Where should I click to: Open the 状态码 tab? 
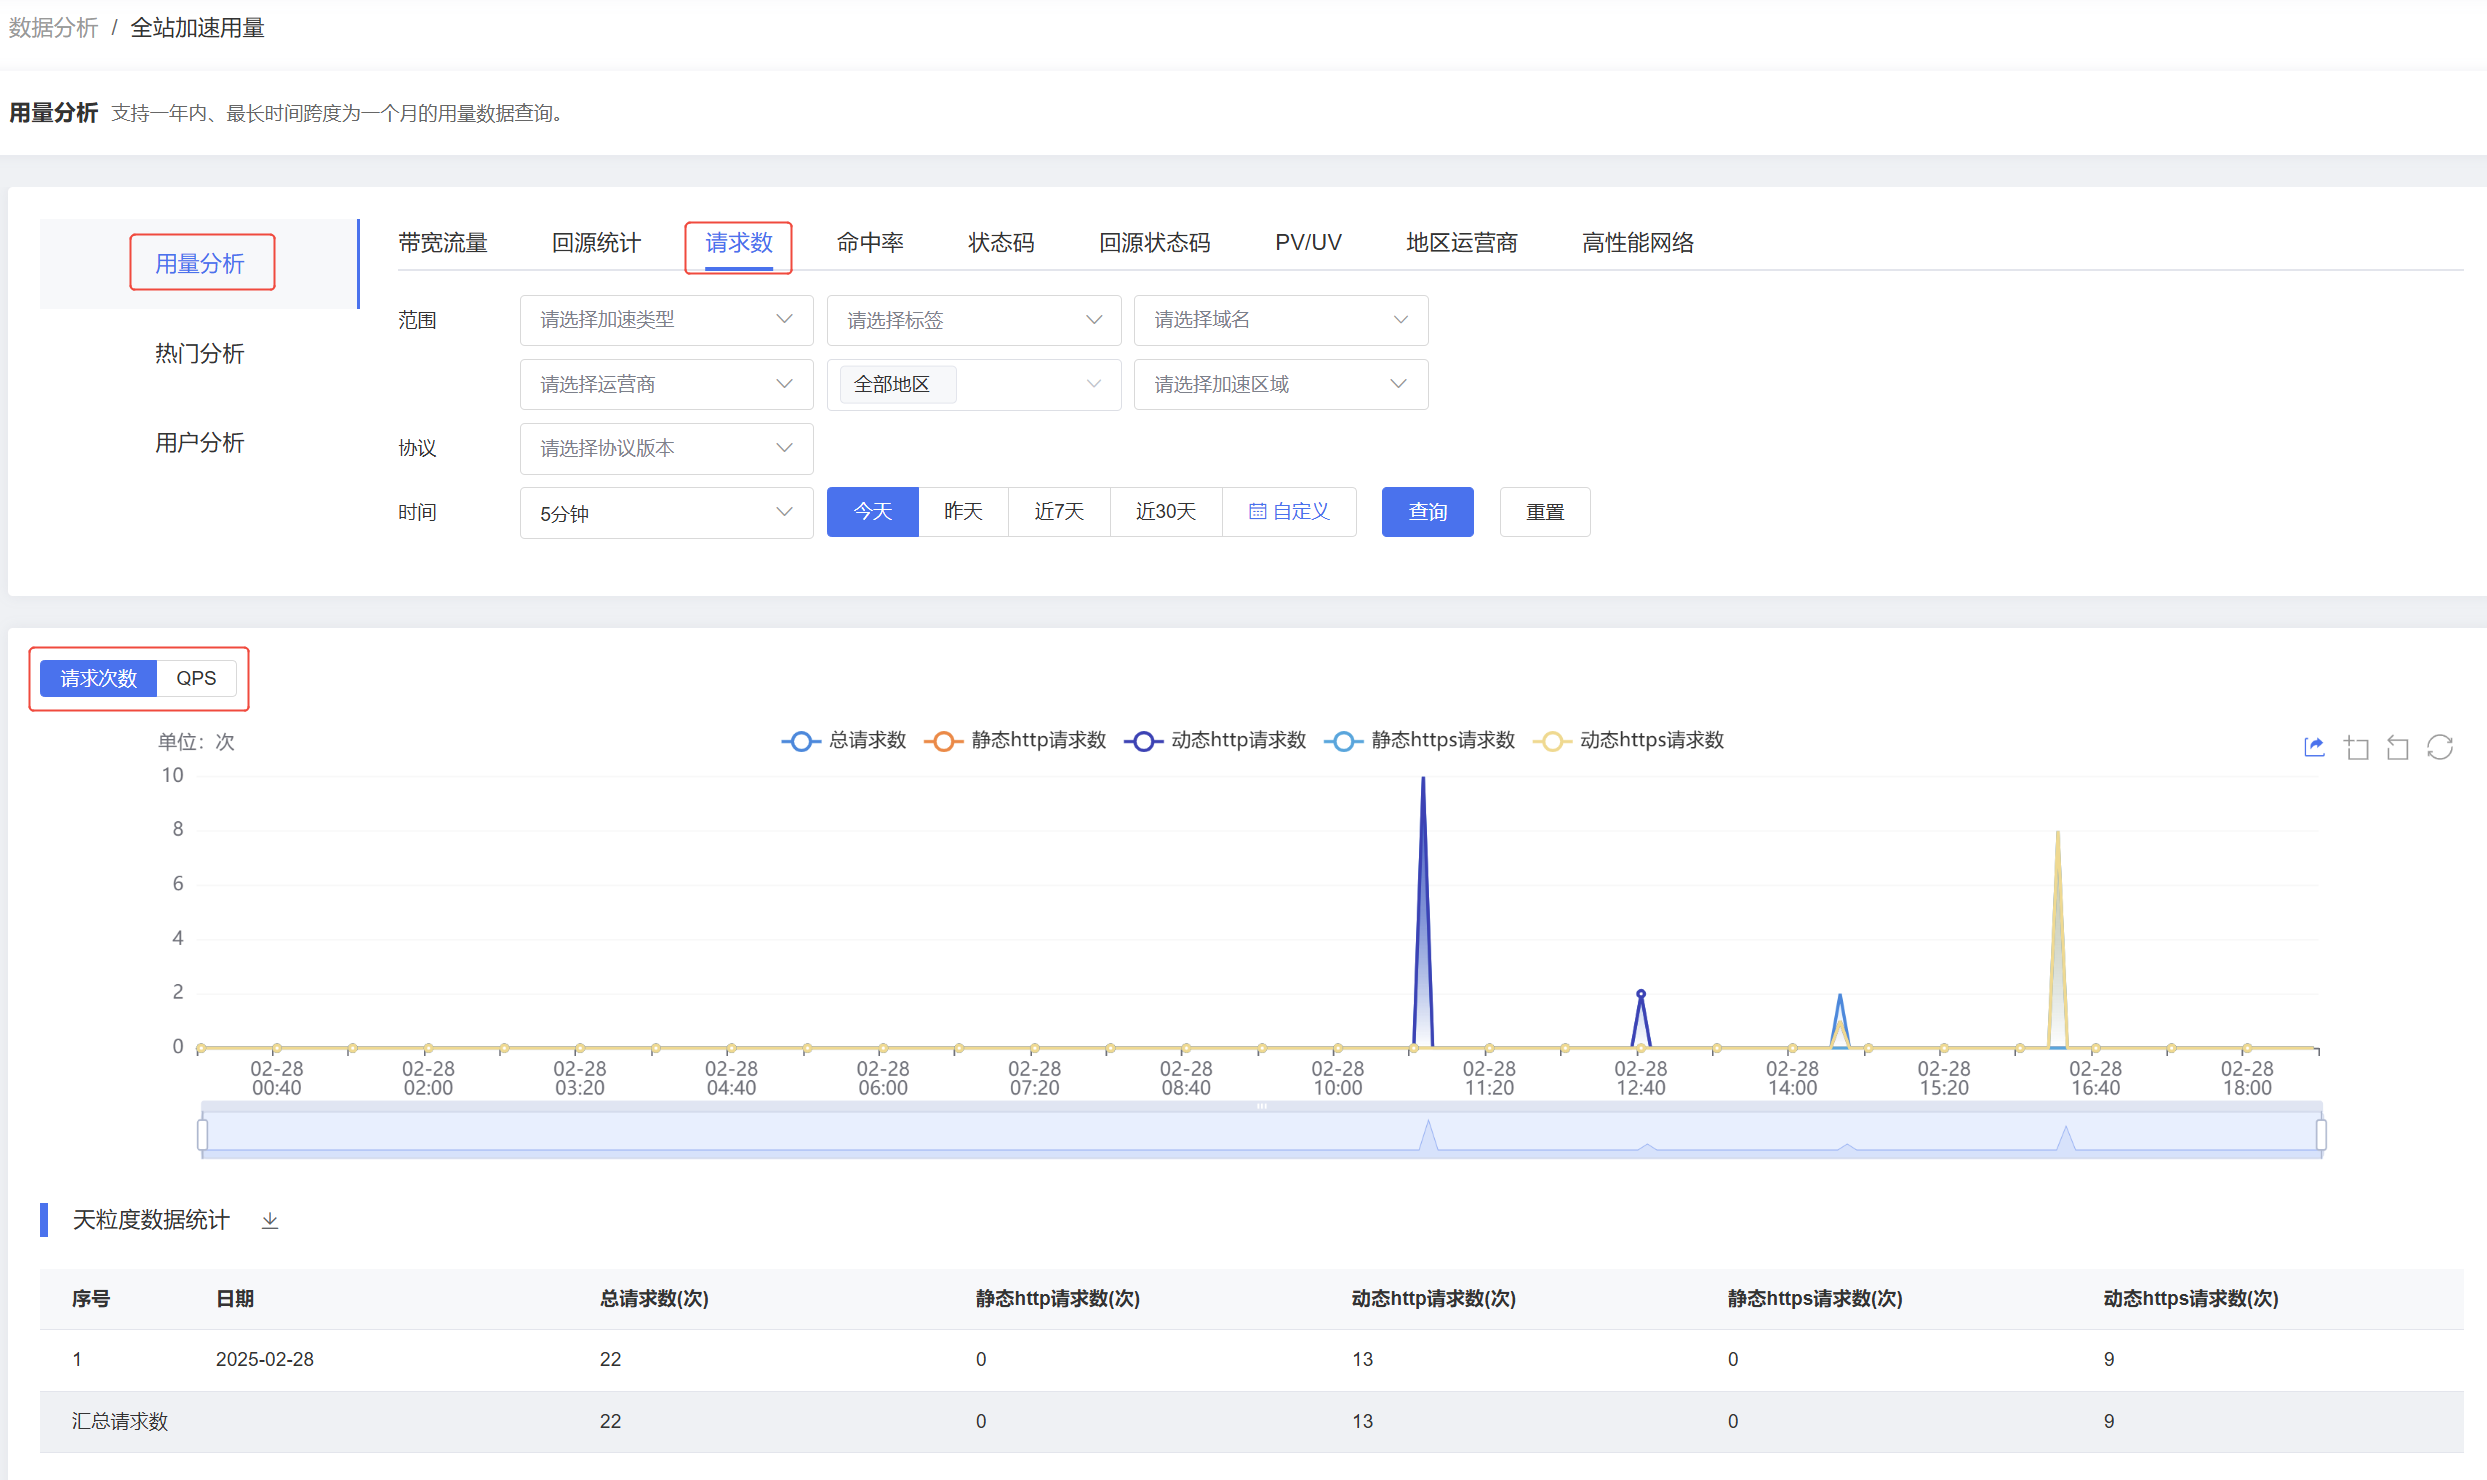coord(1001,243)
